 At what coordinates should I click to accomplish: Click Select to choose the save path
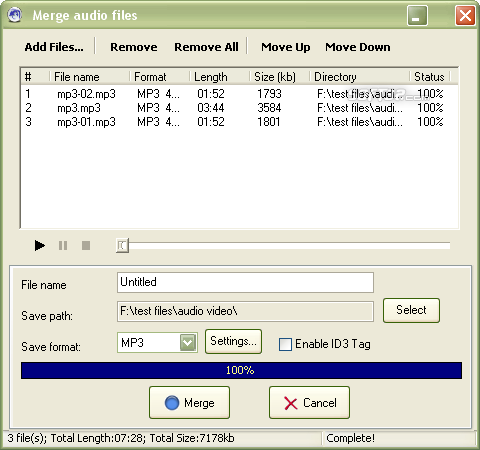point(411,310)
